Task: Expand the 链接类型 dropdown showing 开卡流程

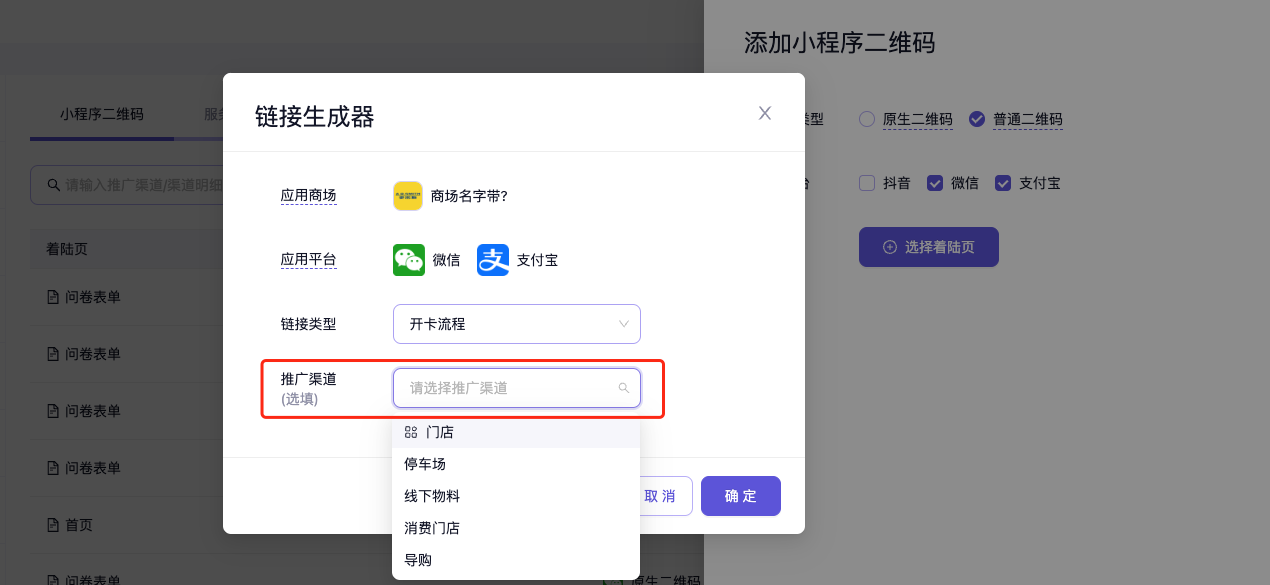Action: click(x=516, y=324)
